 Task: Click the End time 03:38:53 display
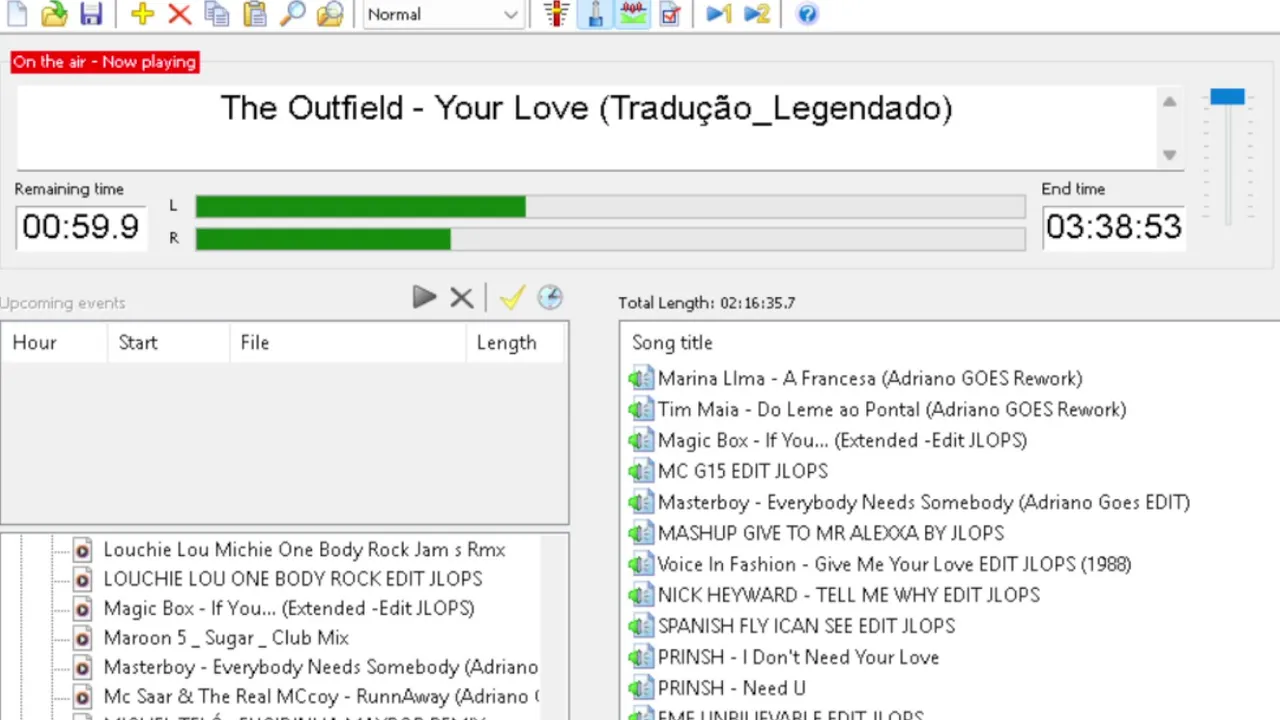tap(1114, 227)
